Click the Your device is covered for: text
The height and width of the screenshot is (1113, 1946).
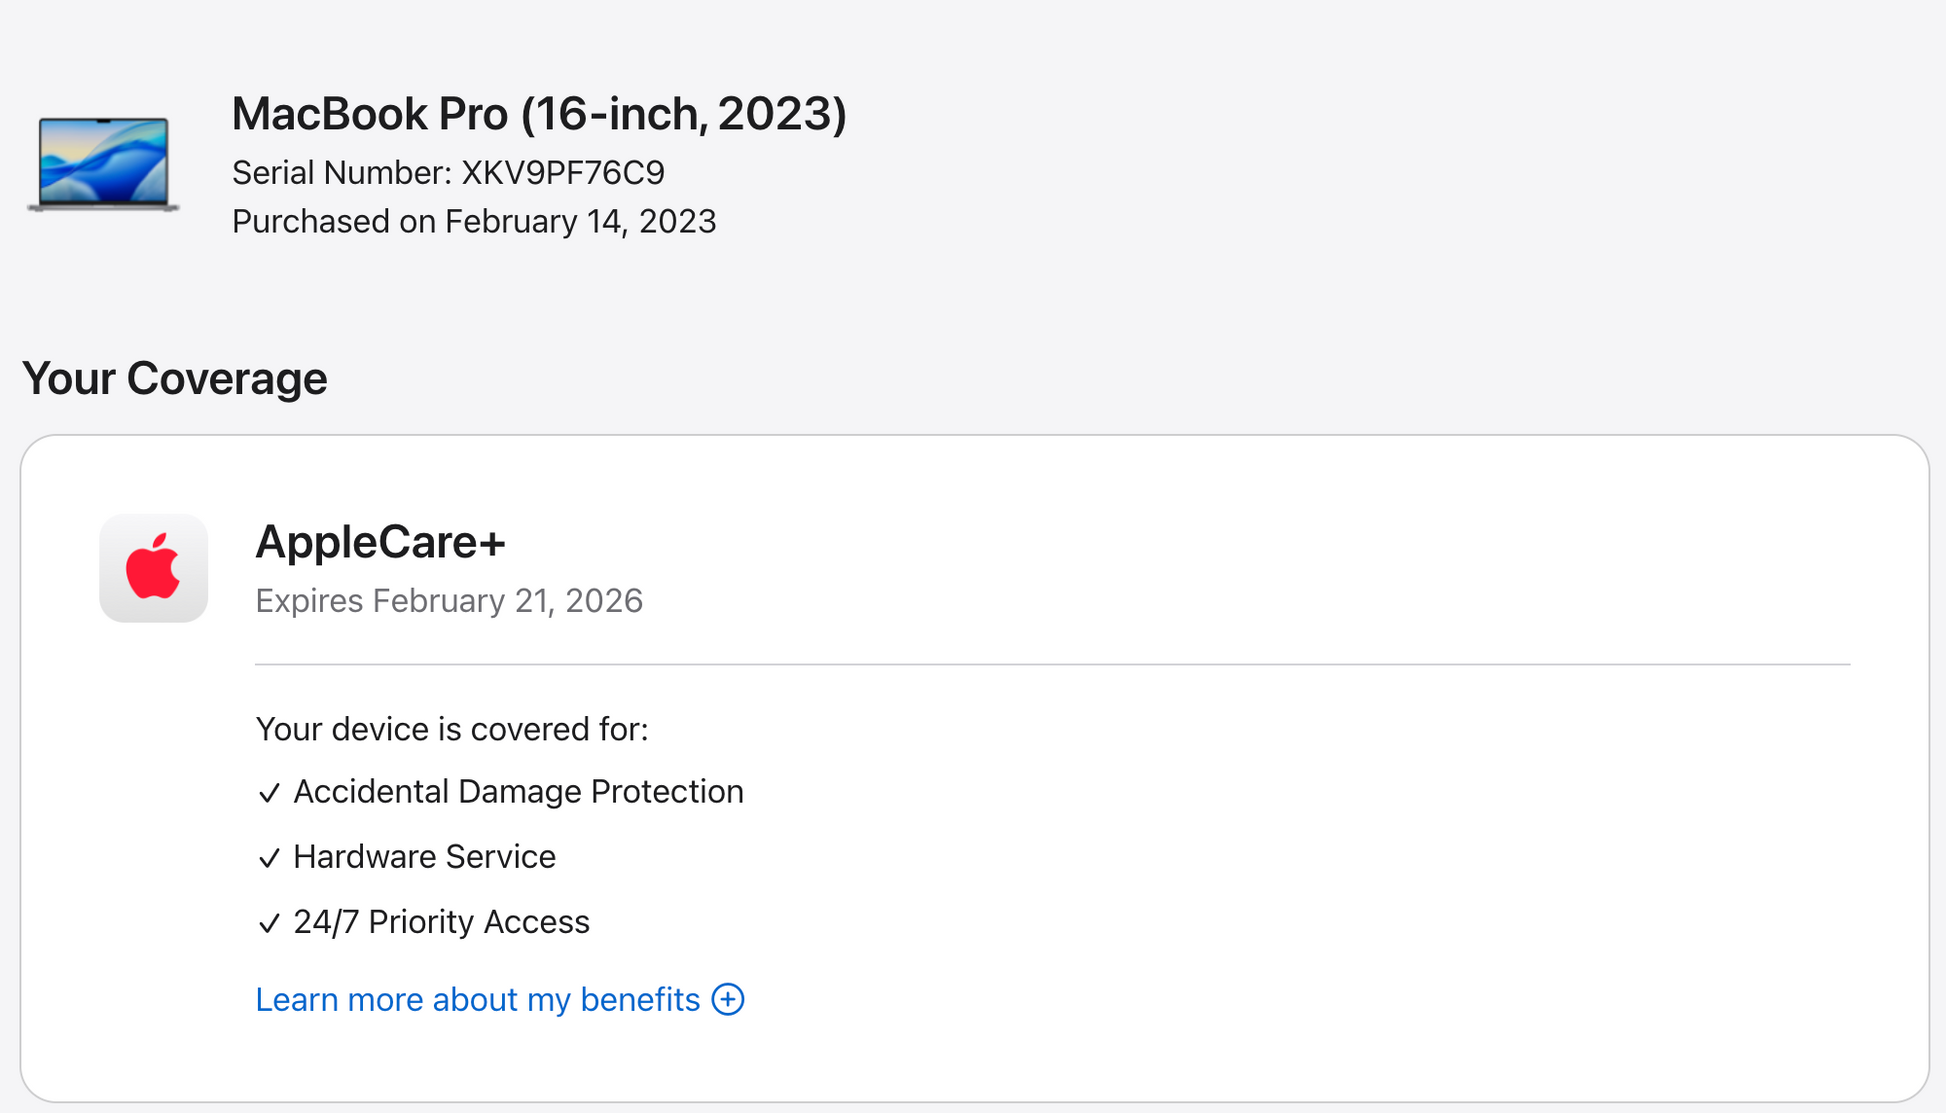[x=452, y=729]
